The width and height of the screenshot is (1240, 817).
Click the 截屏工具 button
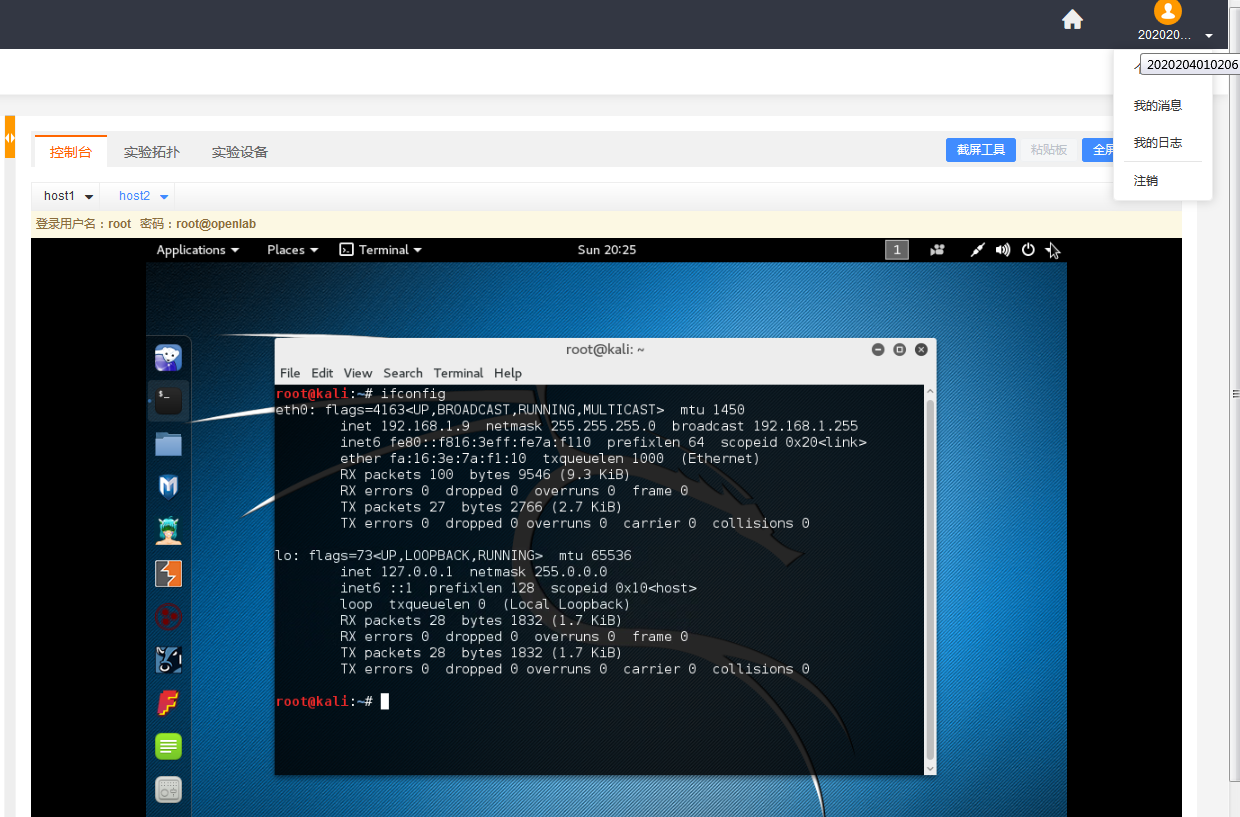tap(981, 150)
